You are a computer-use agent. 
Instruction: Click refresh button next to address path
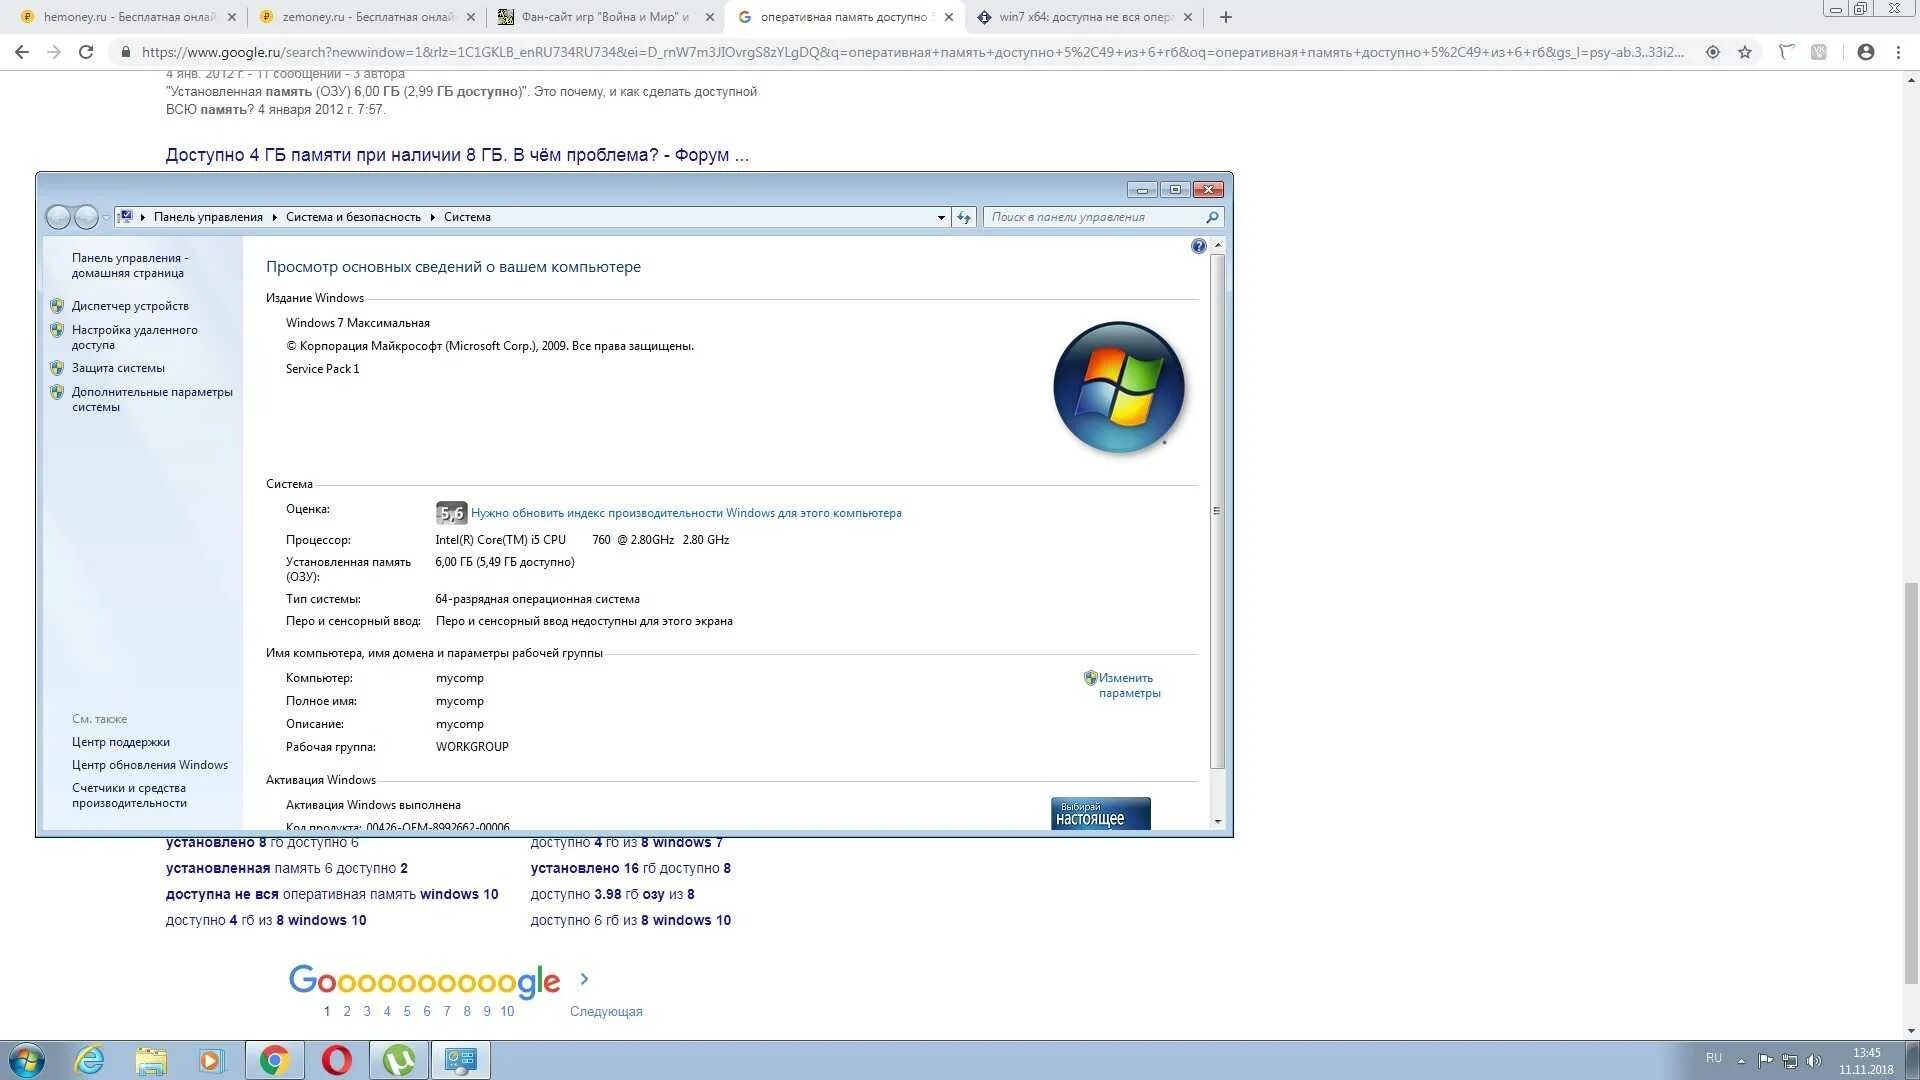tap(964, 217)
